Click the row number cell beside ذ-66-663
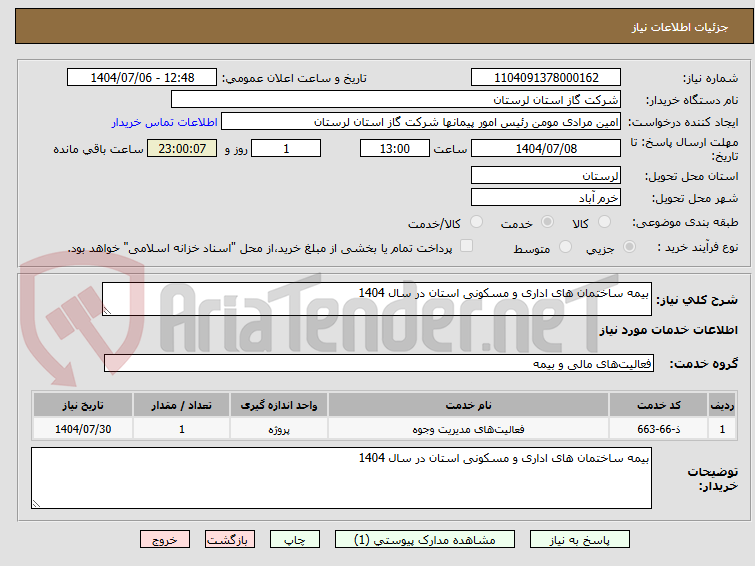The width and height of the screenshot is (755, 566). 722,429
